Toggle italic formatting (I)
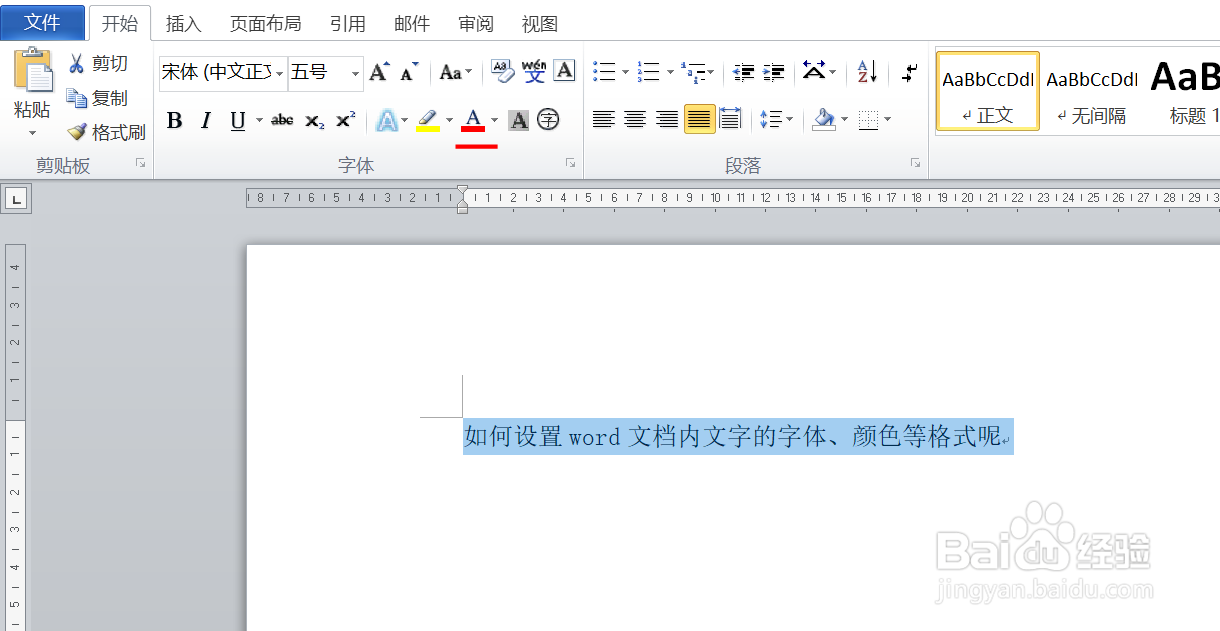 pos(205,121)
